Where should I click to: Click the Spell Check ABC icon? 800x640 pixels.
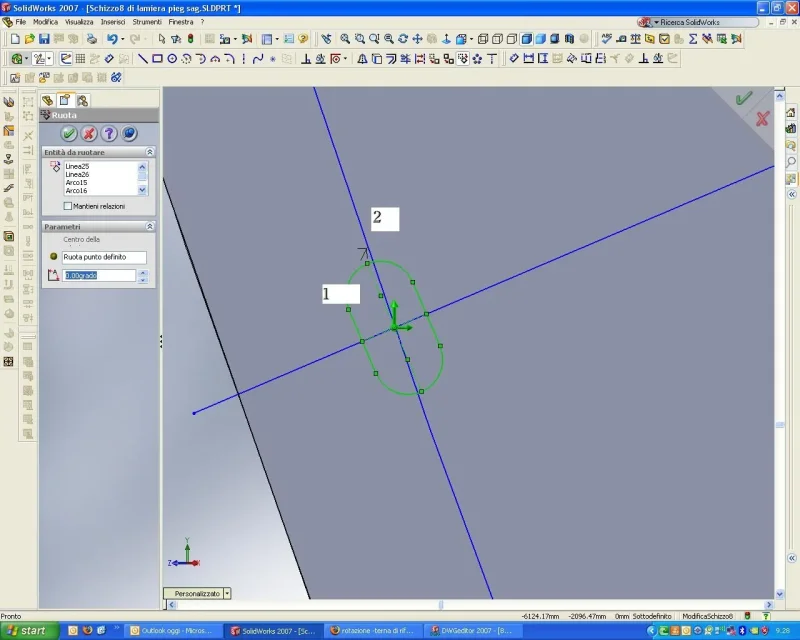point(607,39)
